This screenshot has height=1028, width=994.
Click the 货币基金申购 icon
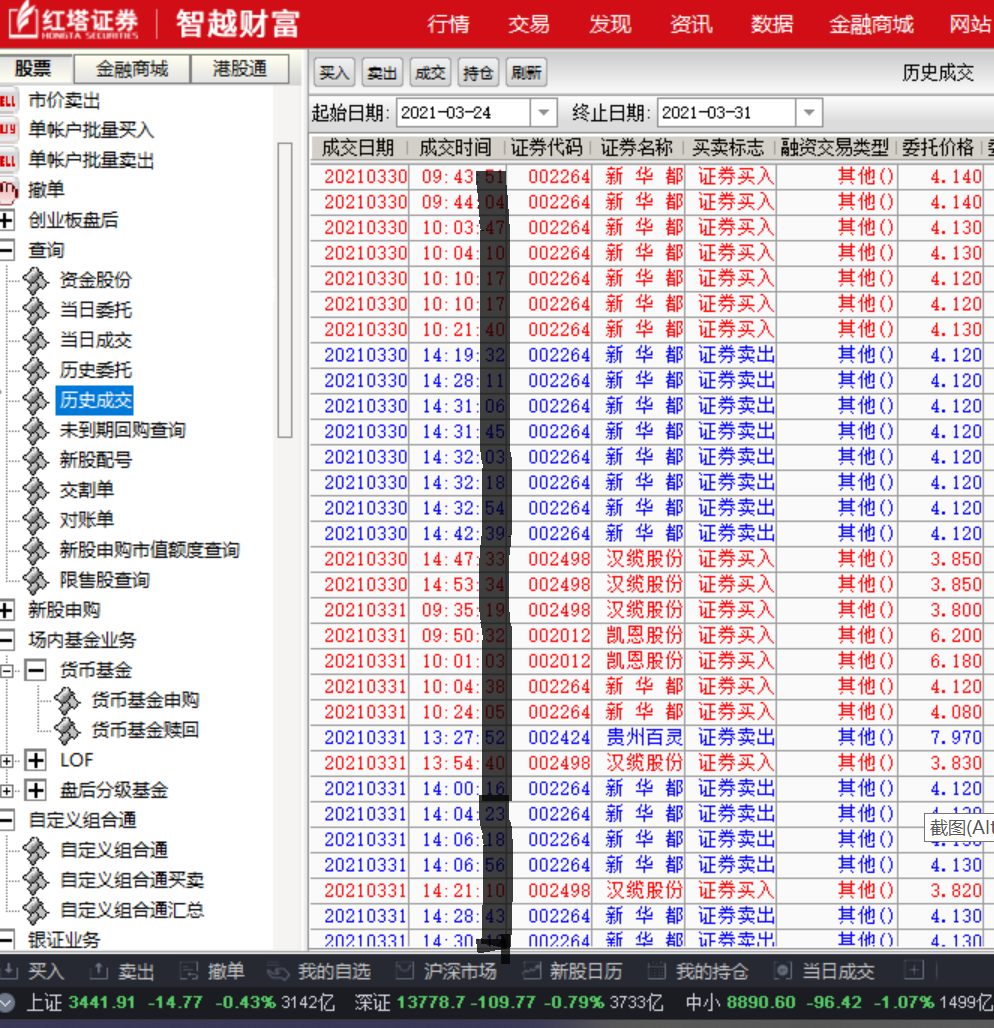pyautogui.click(x=67, y=701)
